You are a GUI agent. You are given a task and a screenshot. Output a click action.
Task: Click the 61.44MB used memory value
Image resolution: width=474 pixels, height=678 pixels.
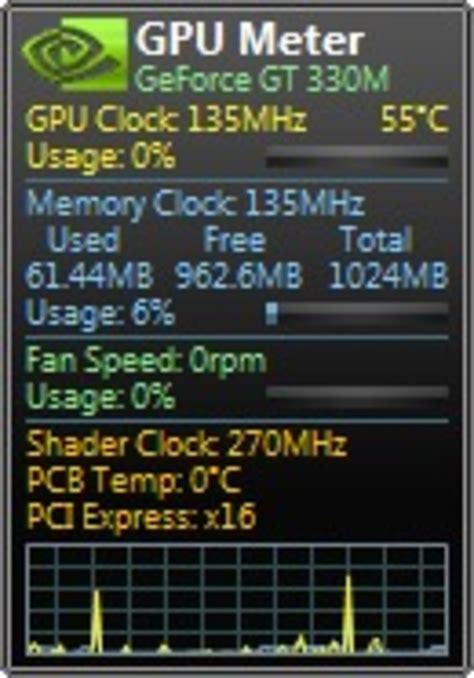pos(89,276)
